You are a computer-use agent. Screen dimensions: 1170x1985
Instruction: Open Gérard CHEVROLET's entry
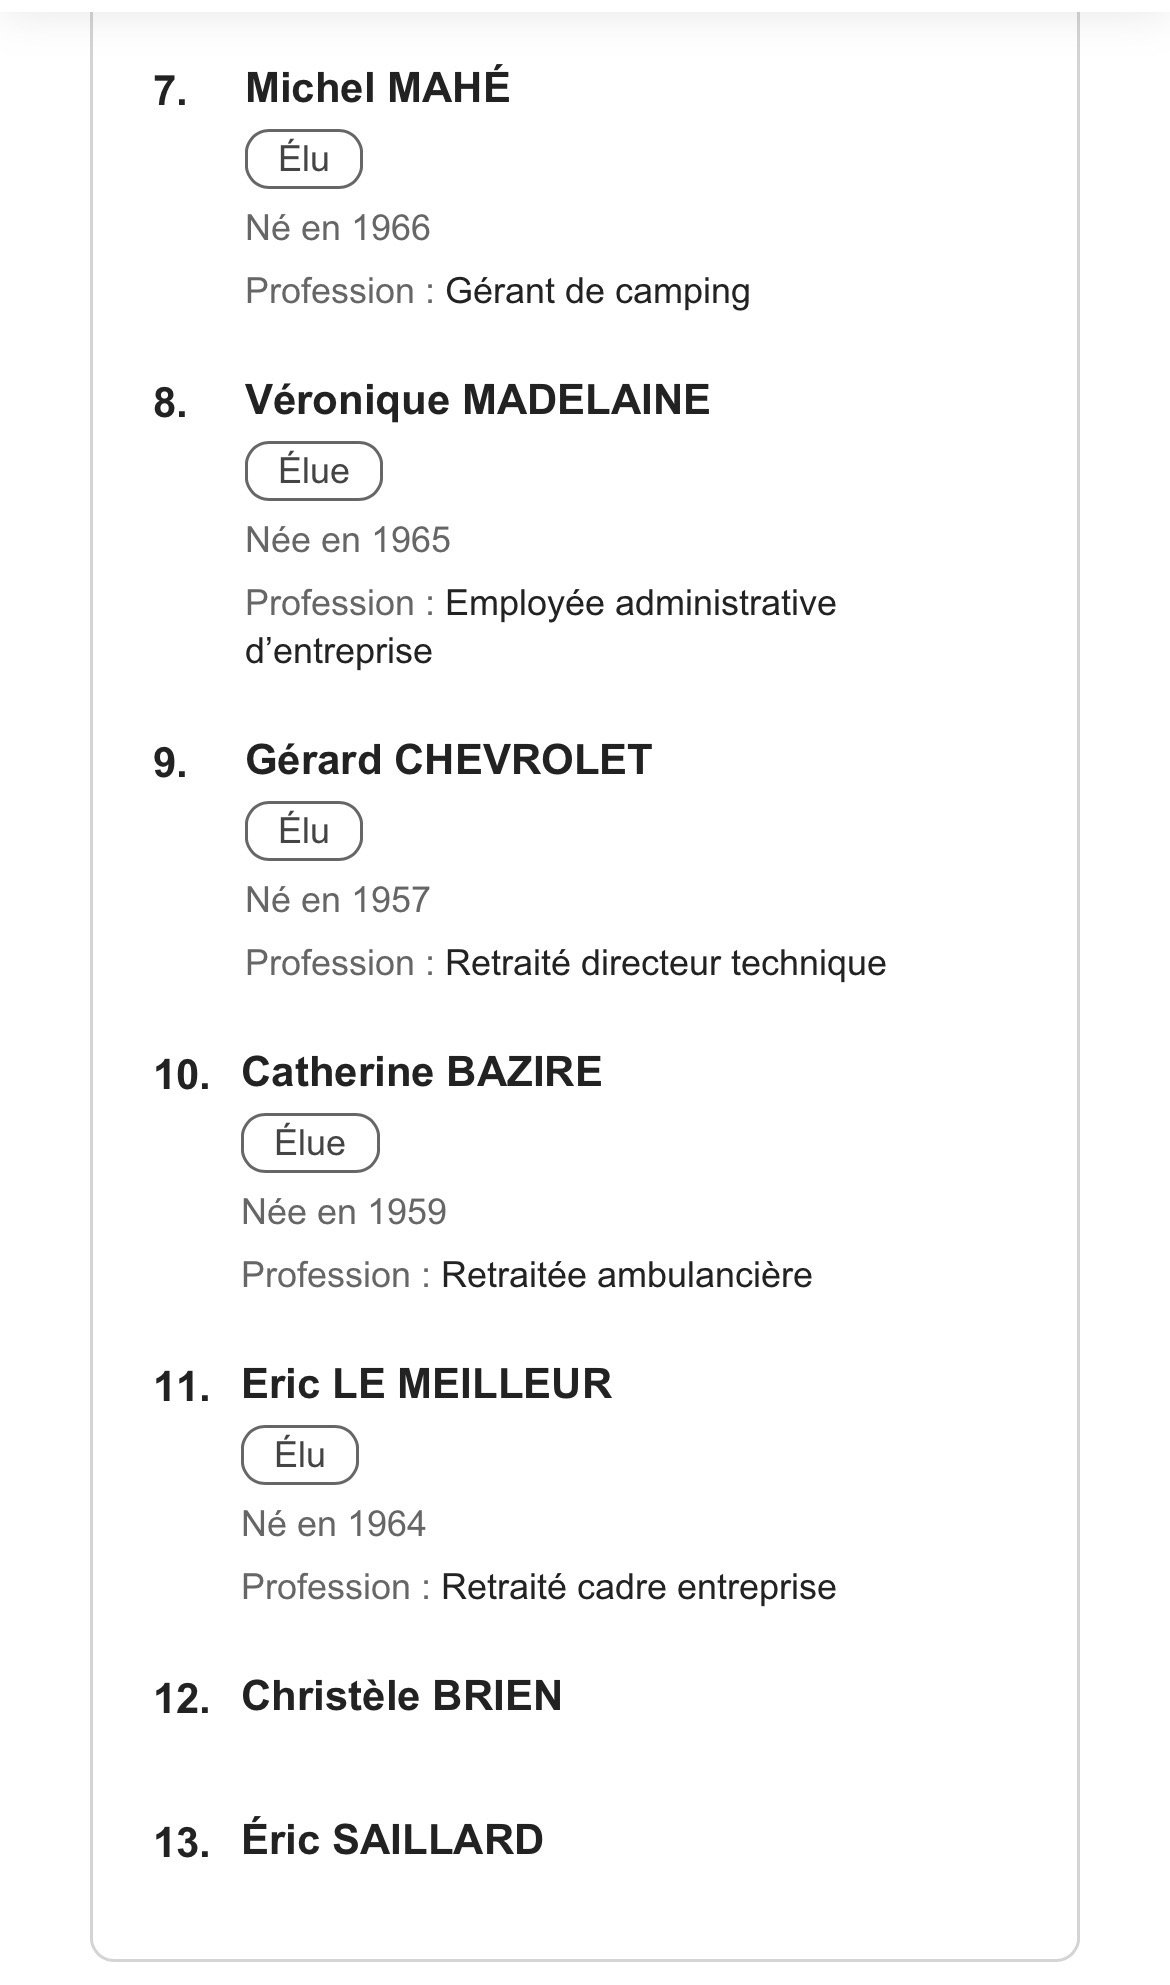[x=448, y=760]
